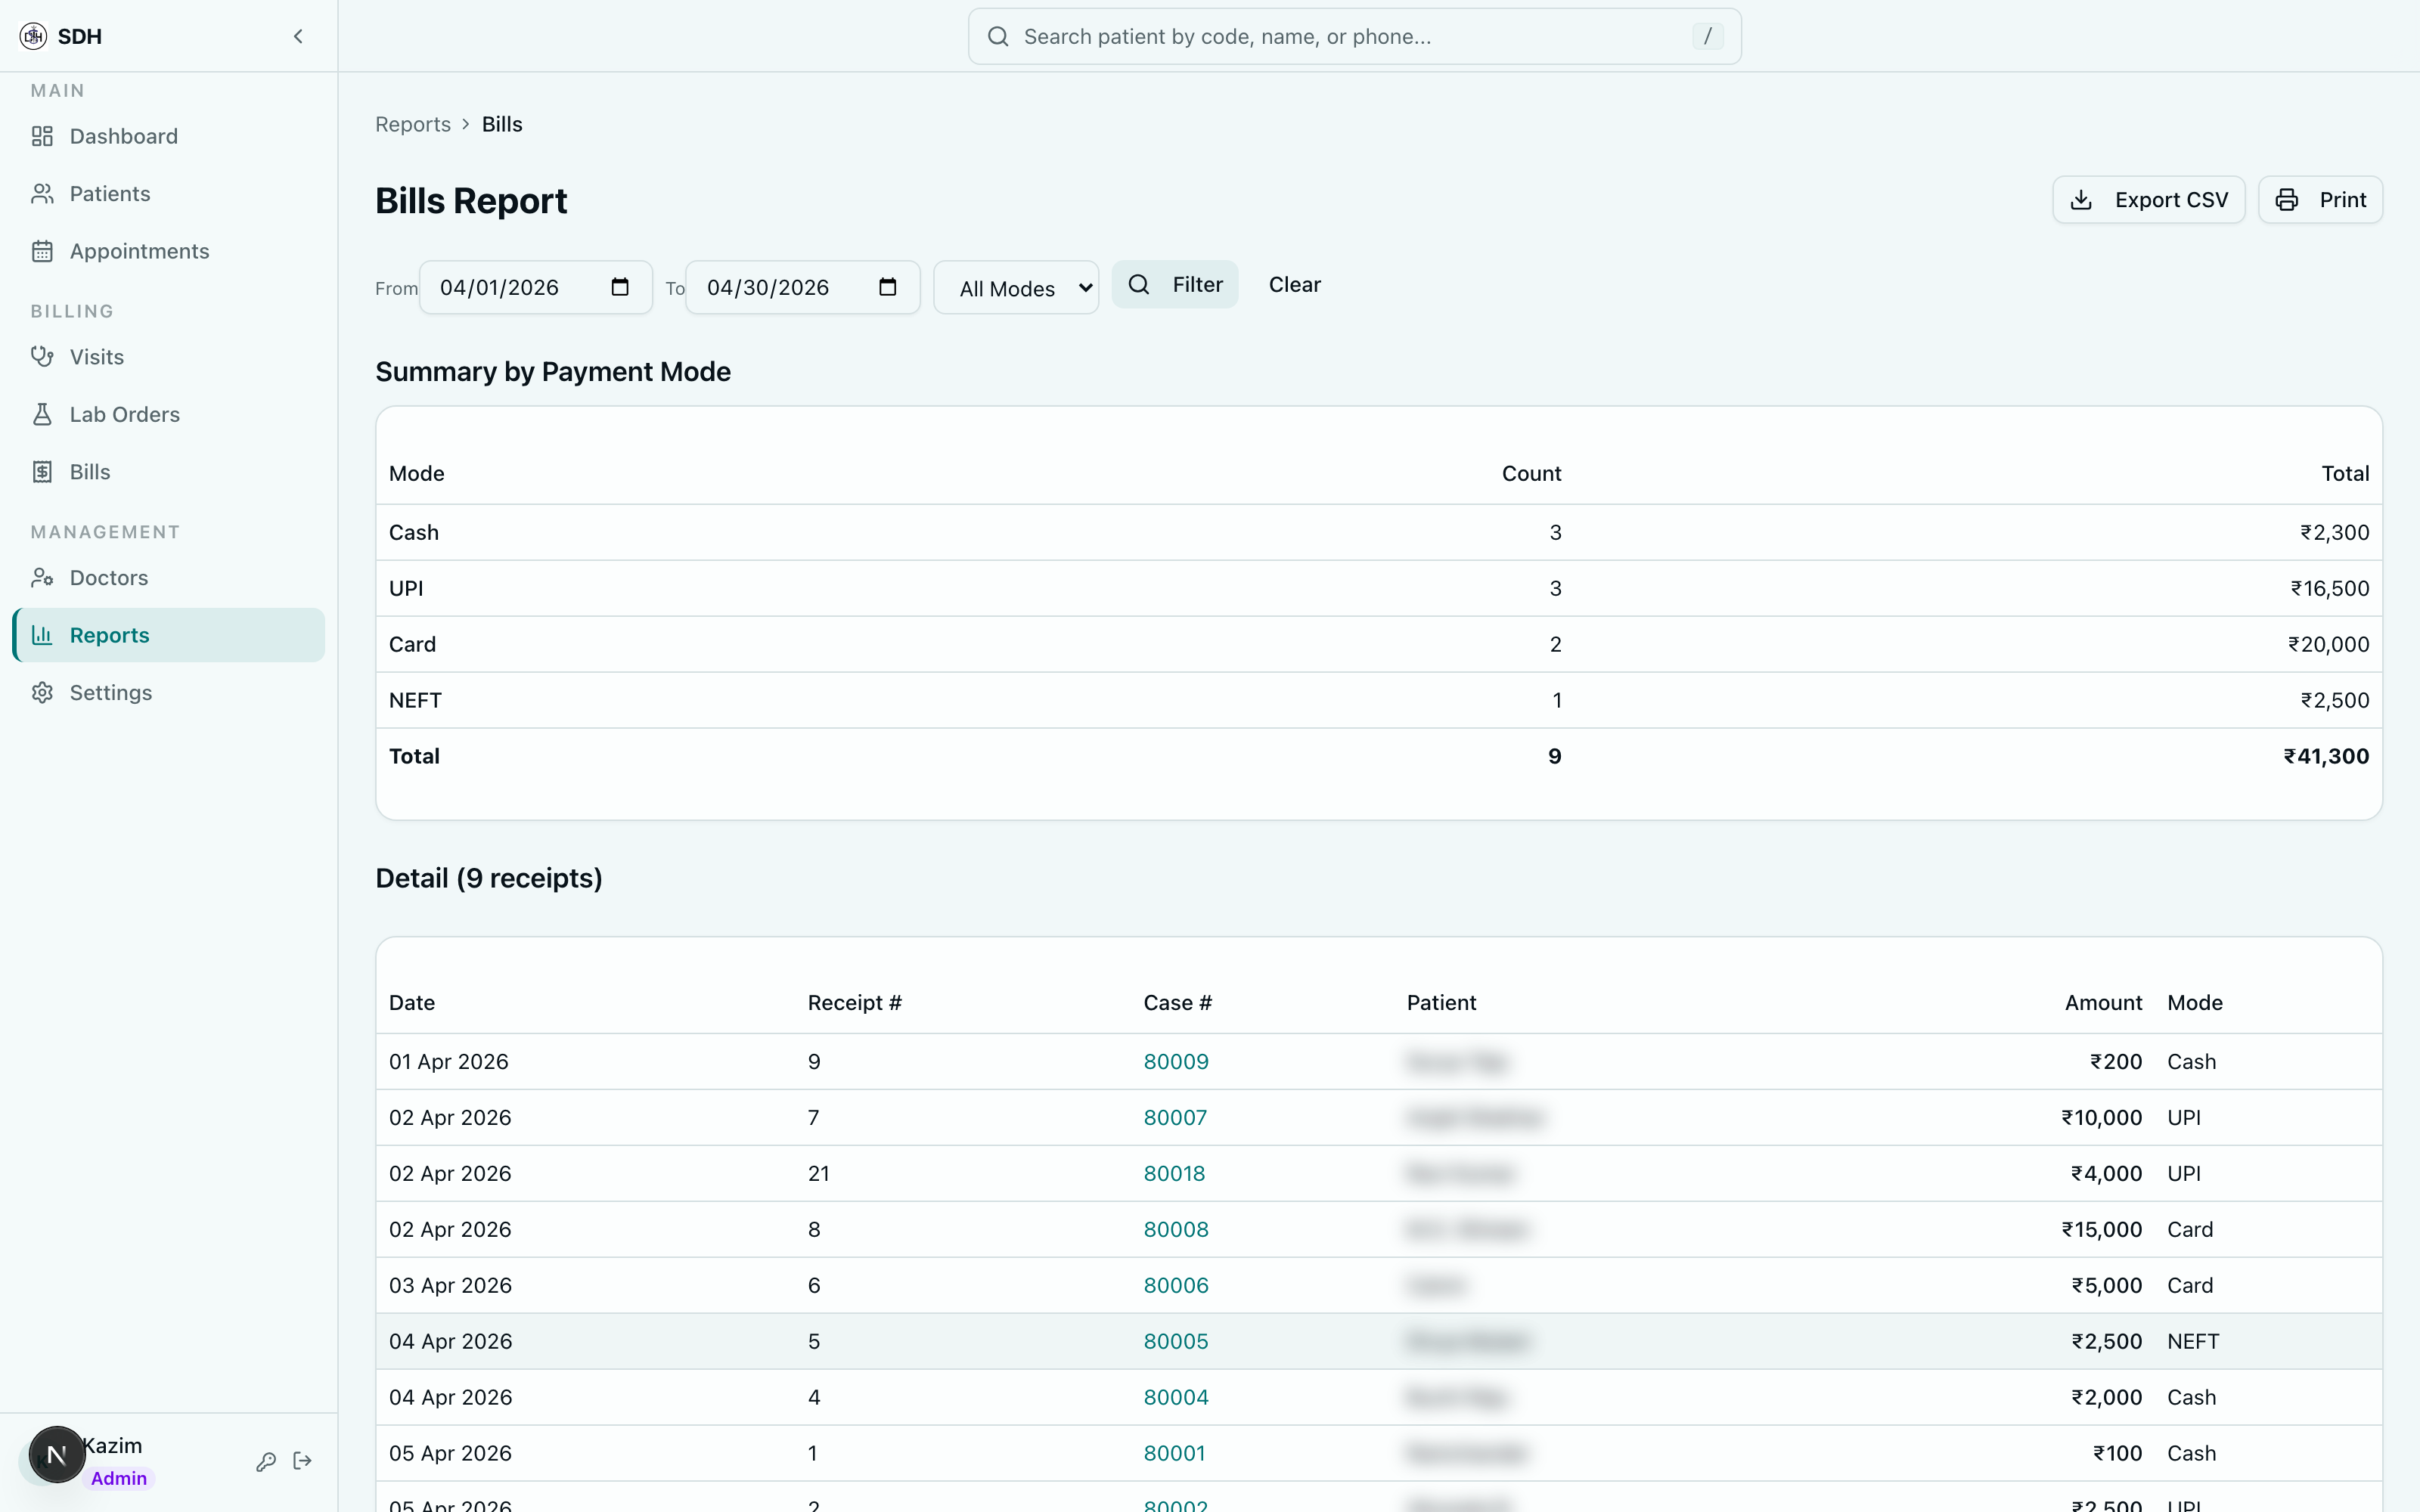Click the amount ₹15,000 in detail table
The image size is (2420, 1512).
[2101, 1230]
